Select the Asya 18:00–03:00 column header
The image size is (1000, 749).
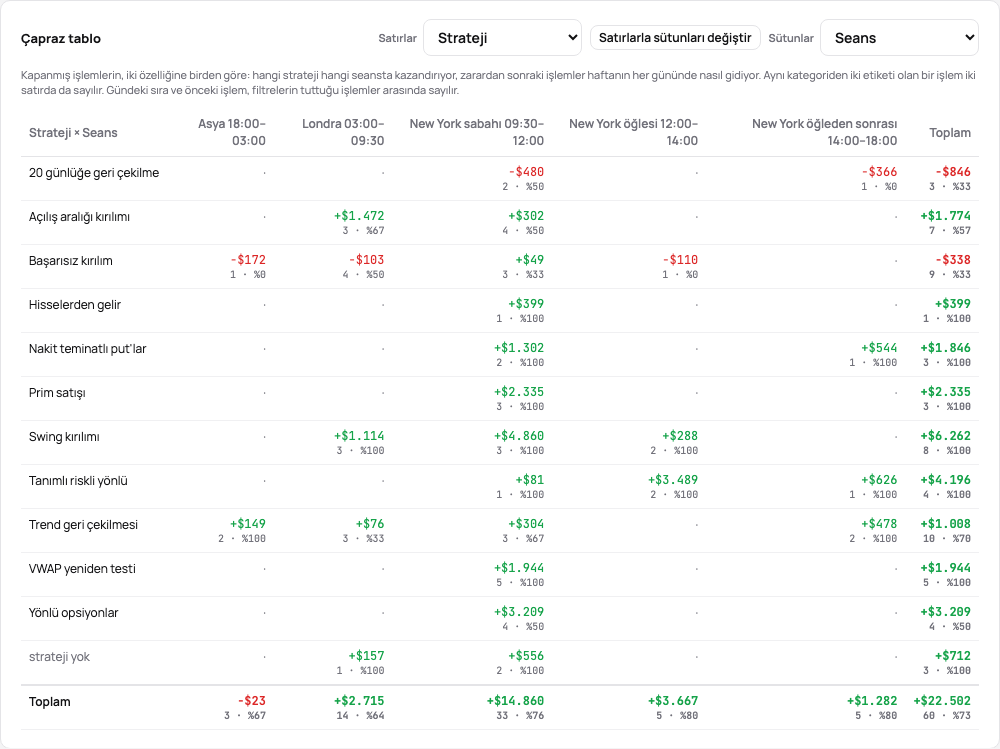[232, 132]
